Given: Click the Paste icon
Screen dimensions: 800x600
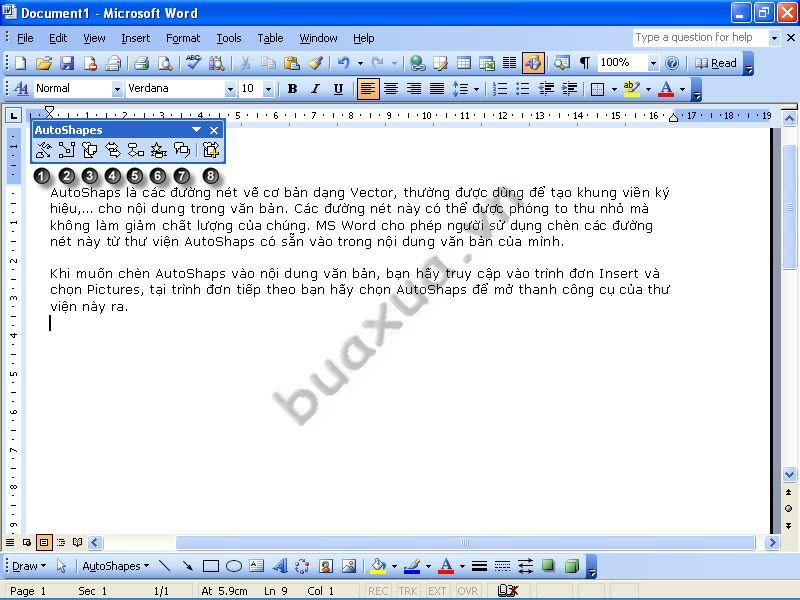Looking at the screenshot, I should [291, 63].
